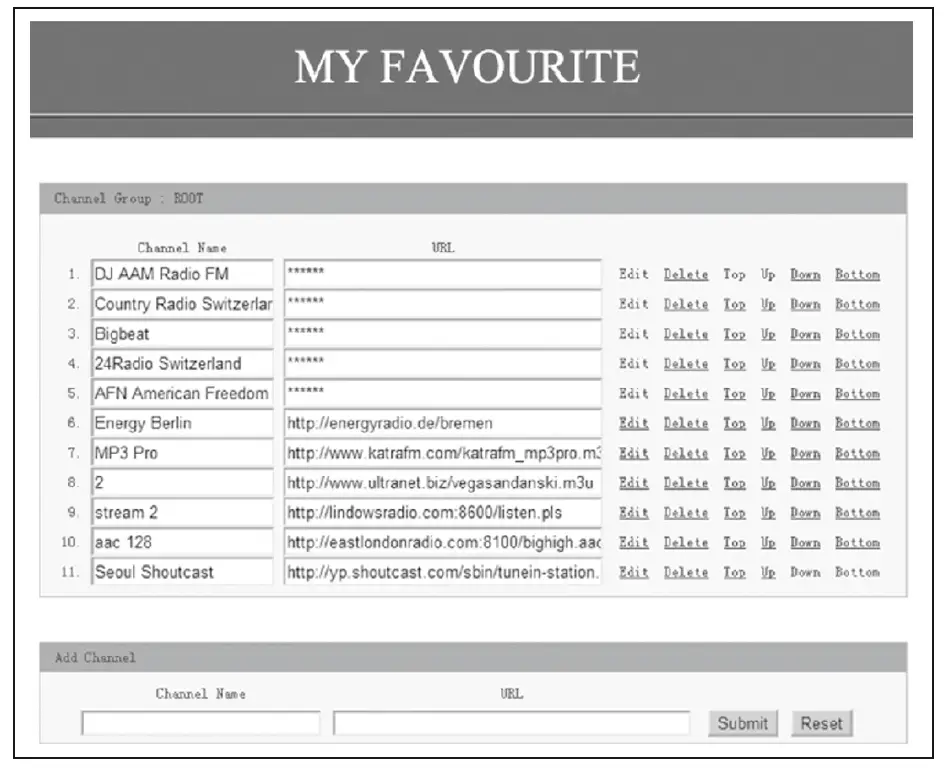Click the 24Radio Switzerland name field
The height and width of the screenshot is (777, 945).
182,363
